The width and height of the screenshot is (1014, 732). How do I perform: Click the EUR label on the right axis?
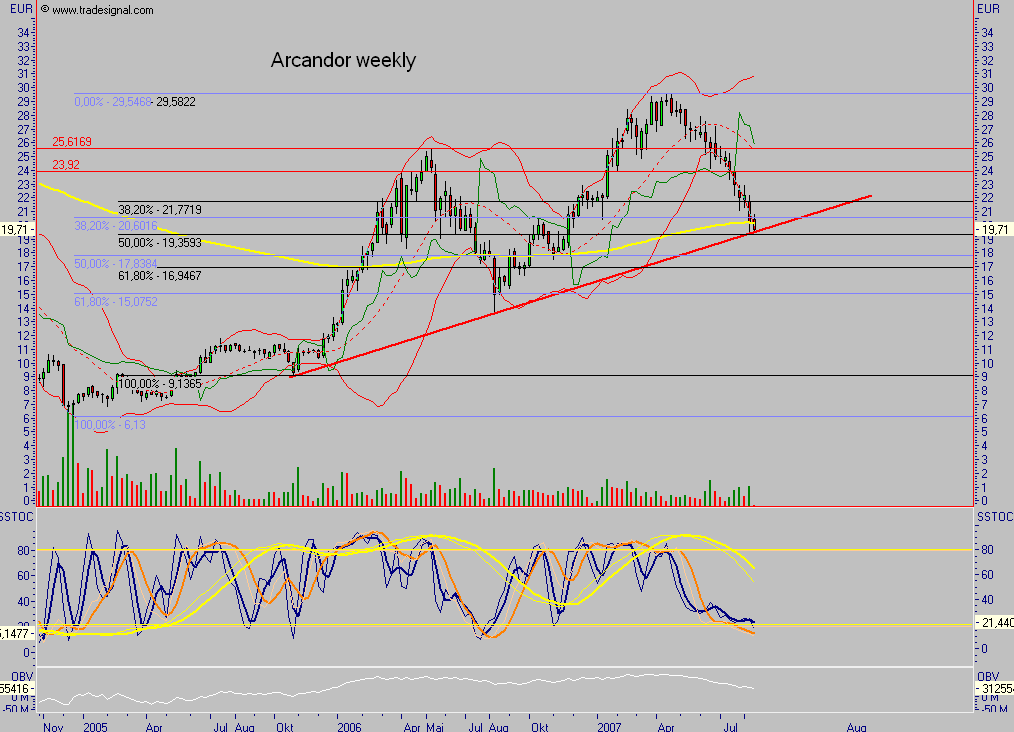(986, 9)
